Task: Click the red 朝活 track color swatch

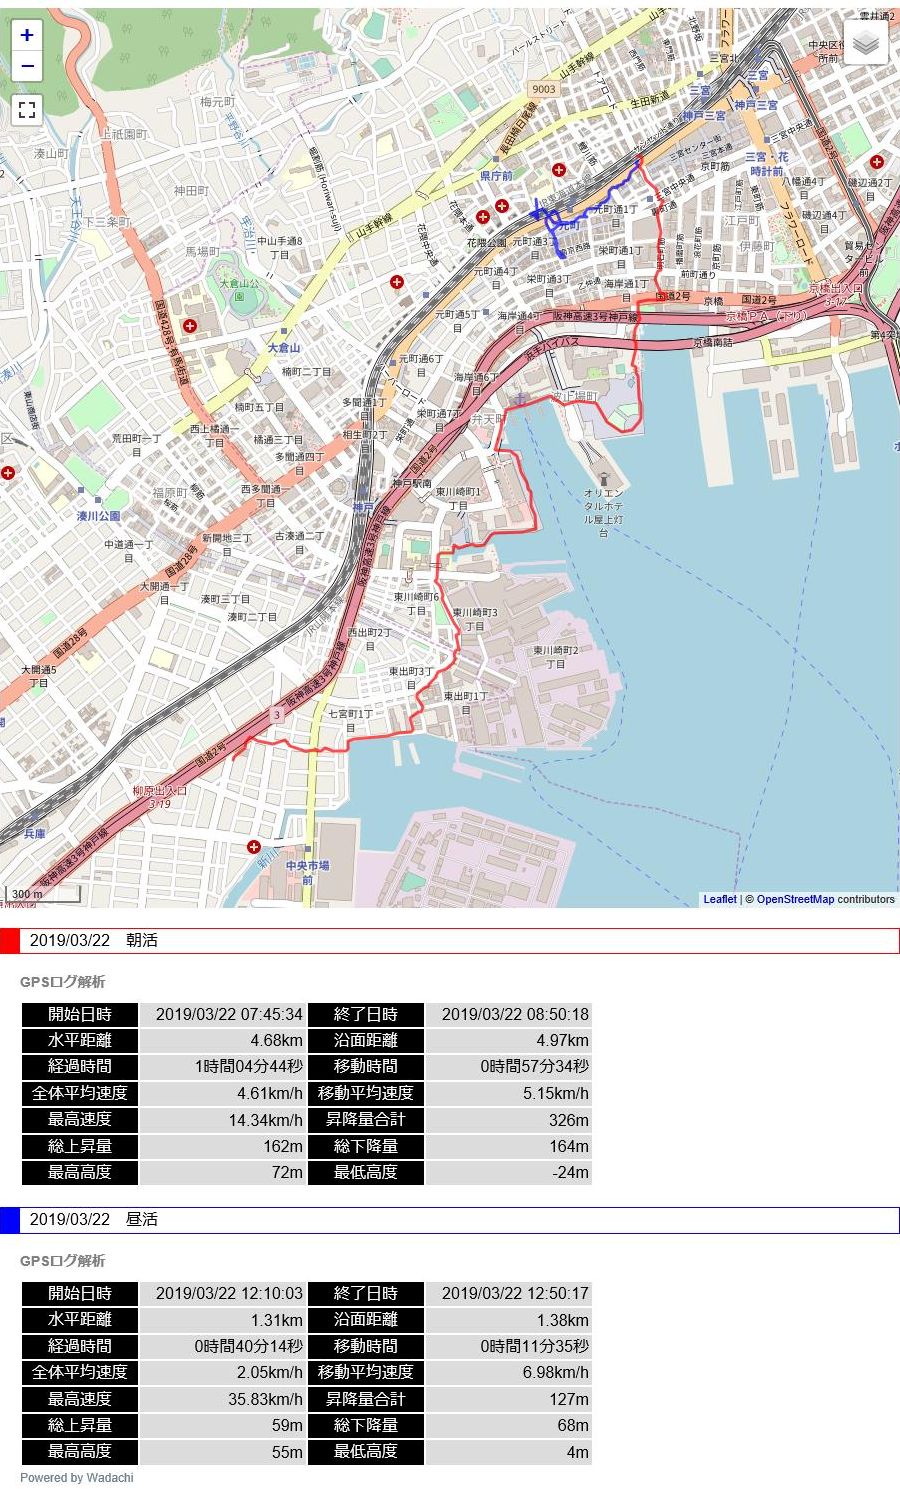Action: [x=9, y=941]
